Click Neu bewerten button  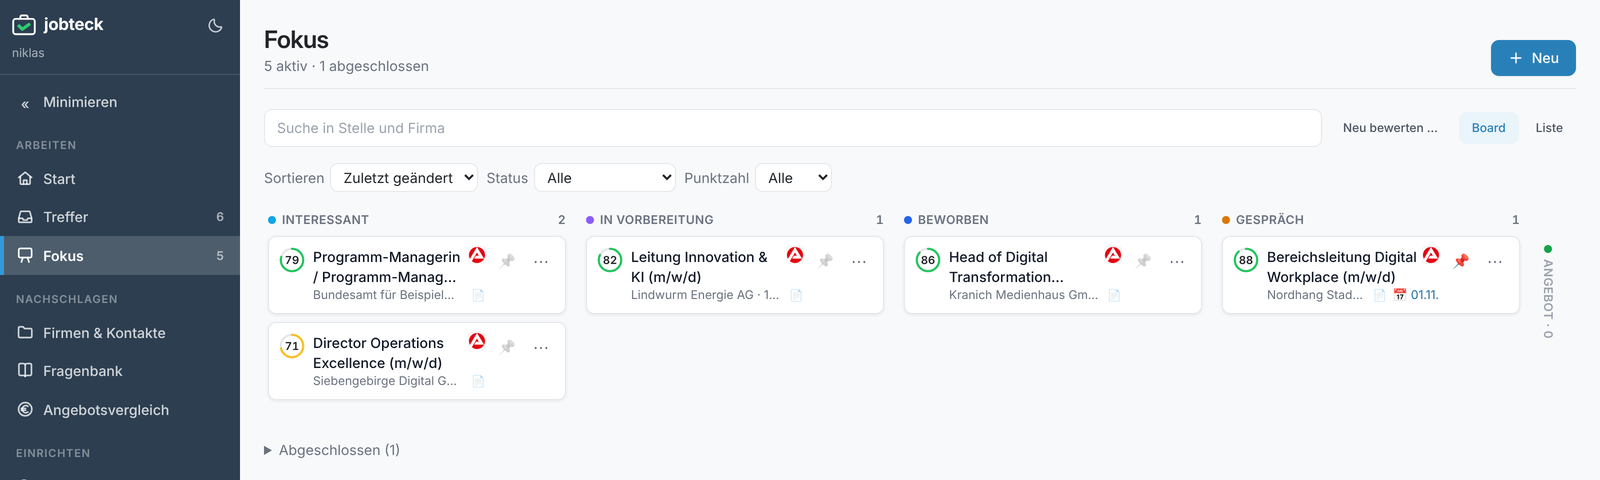1390,128
